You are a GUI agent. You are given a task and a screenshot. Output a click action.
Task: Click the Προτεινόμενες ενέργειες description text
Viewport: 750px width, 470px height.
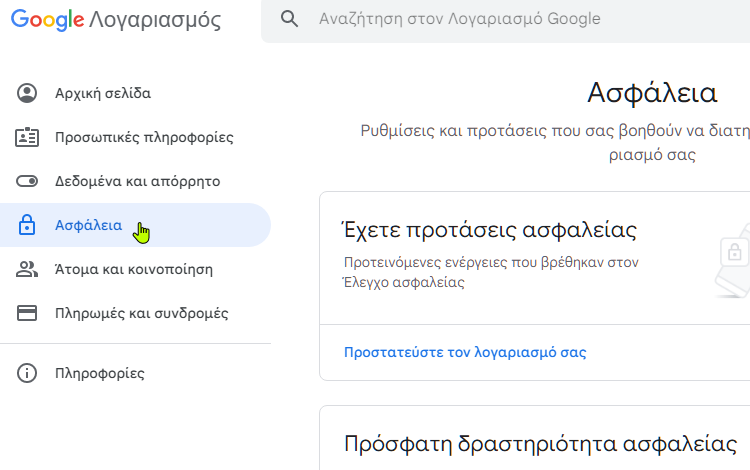click(491, 272)
